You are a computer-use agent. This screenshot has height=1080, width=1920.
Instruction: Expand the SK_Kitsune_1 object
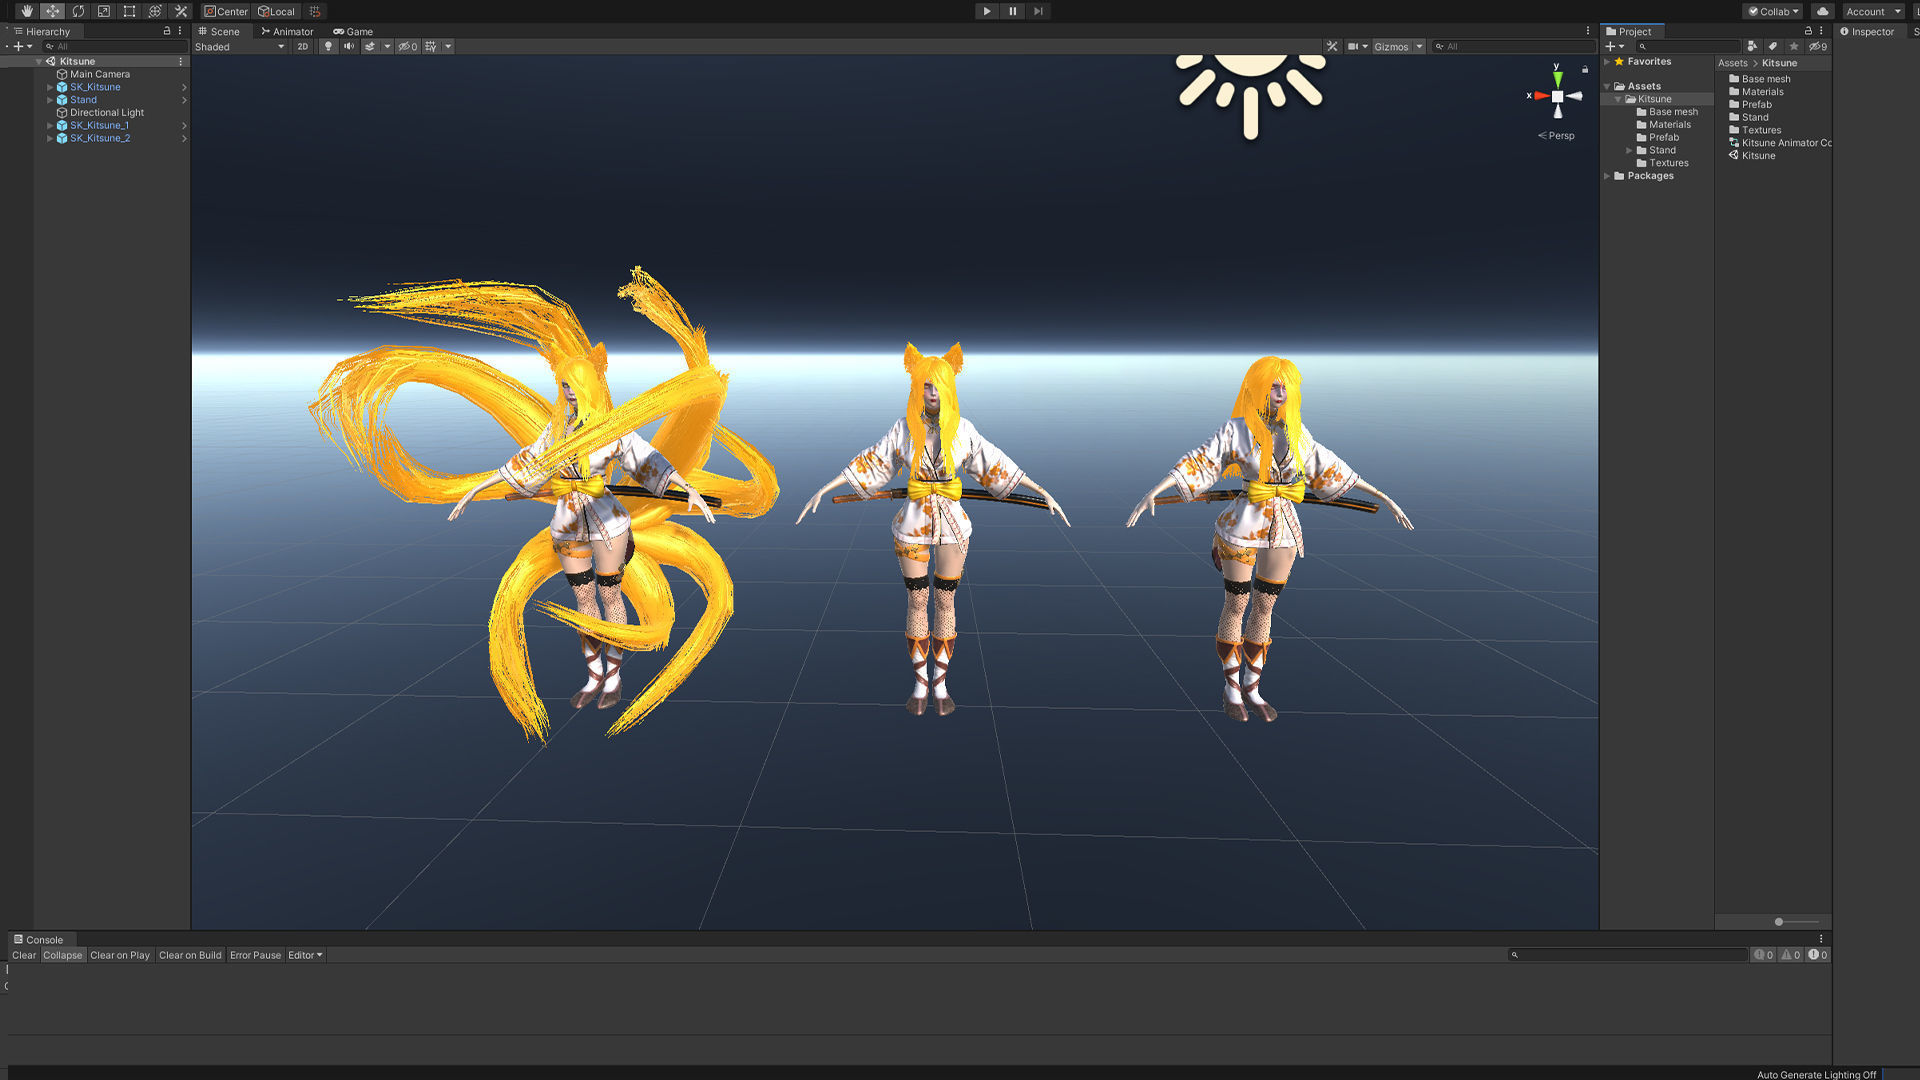(x=50, y=126)
